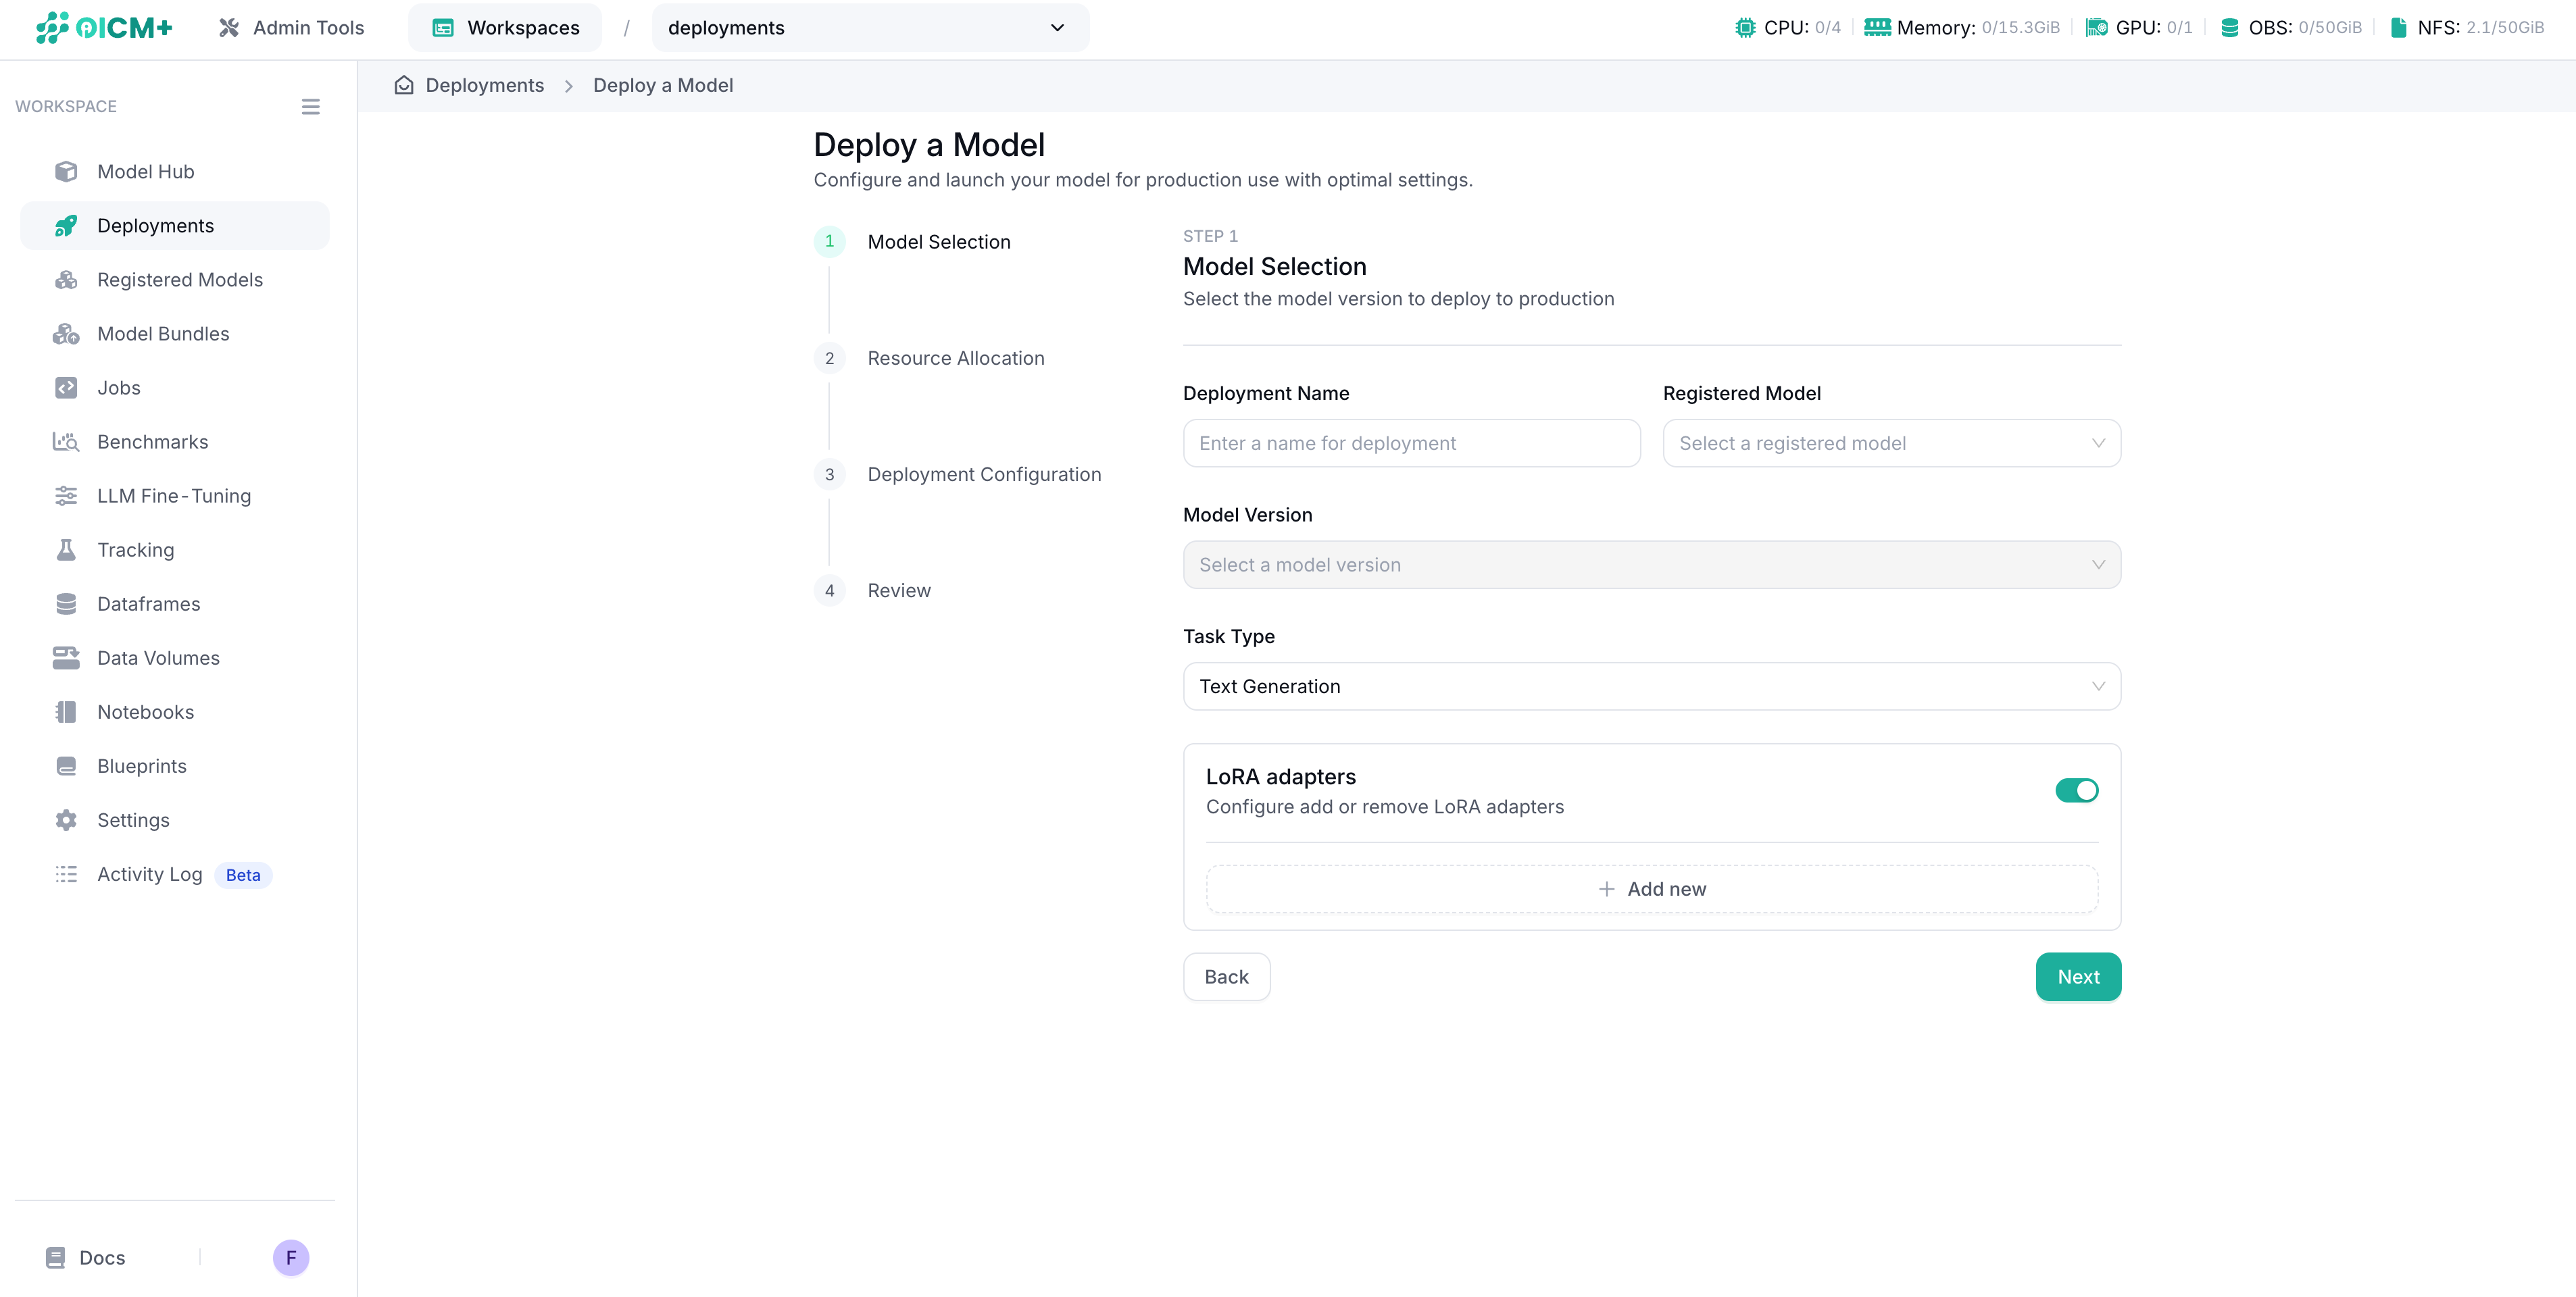Screen dimensions: 2576x1297
Task: Collapse sidebar with the hamburger icon
Action: click(310, 107)
